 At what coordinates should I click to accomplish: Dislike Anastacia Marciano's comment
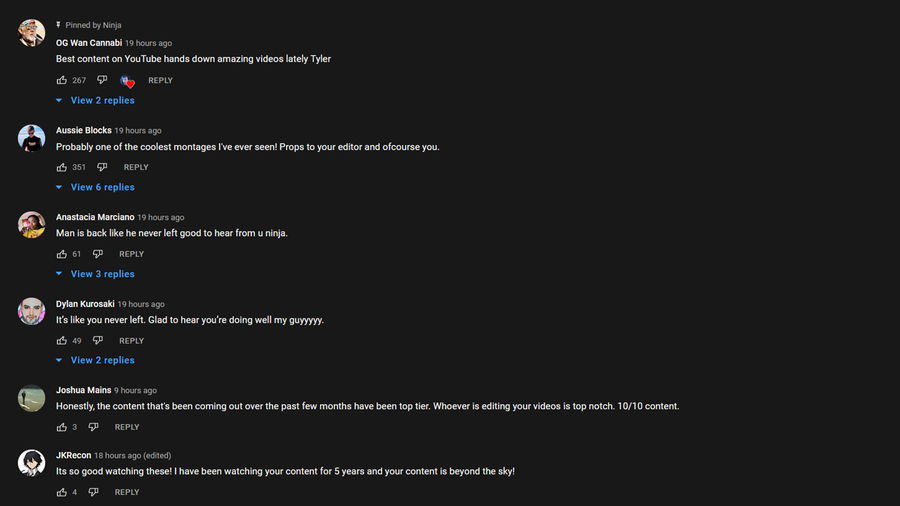(97, 254)
